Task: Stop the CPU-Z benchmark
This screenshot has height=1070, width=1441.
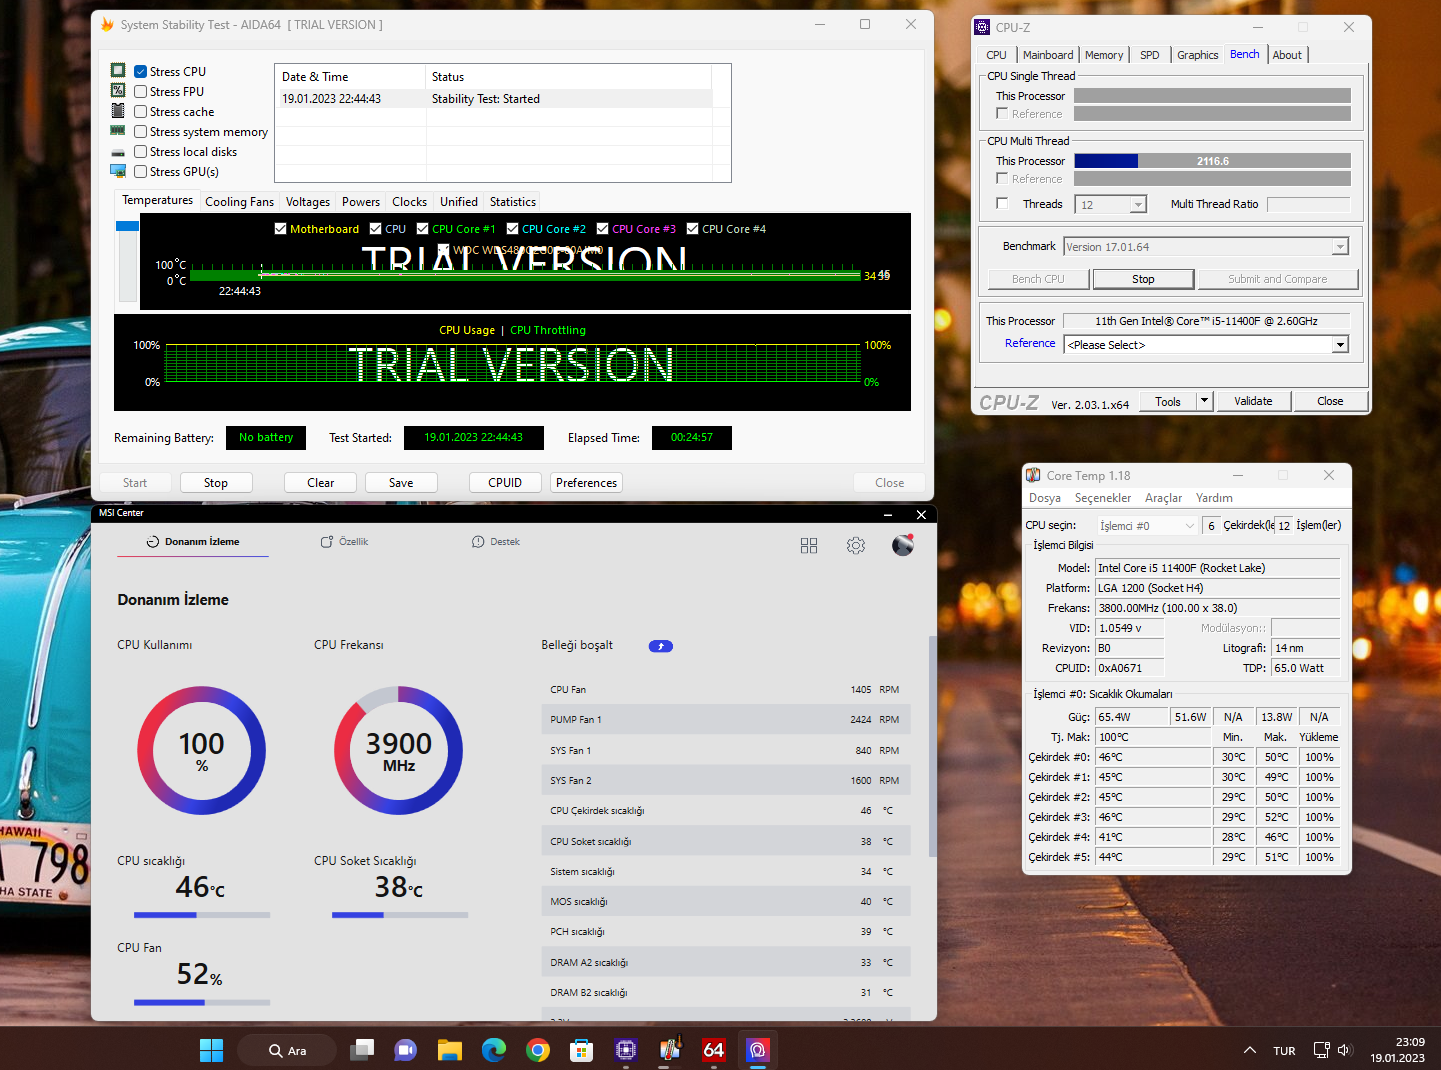Action: (1143, 279)
